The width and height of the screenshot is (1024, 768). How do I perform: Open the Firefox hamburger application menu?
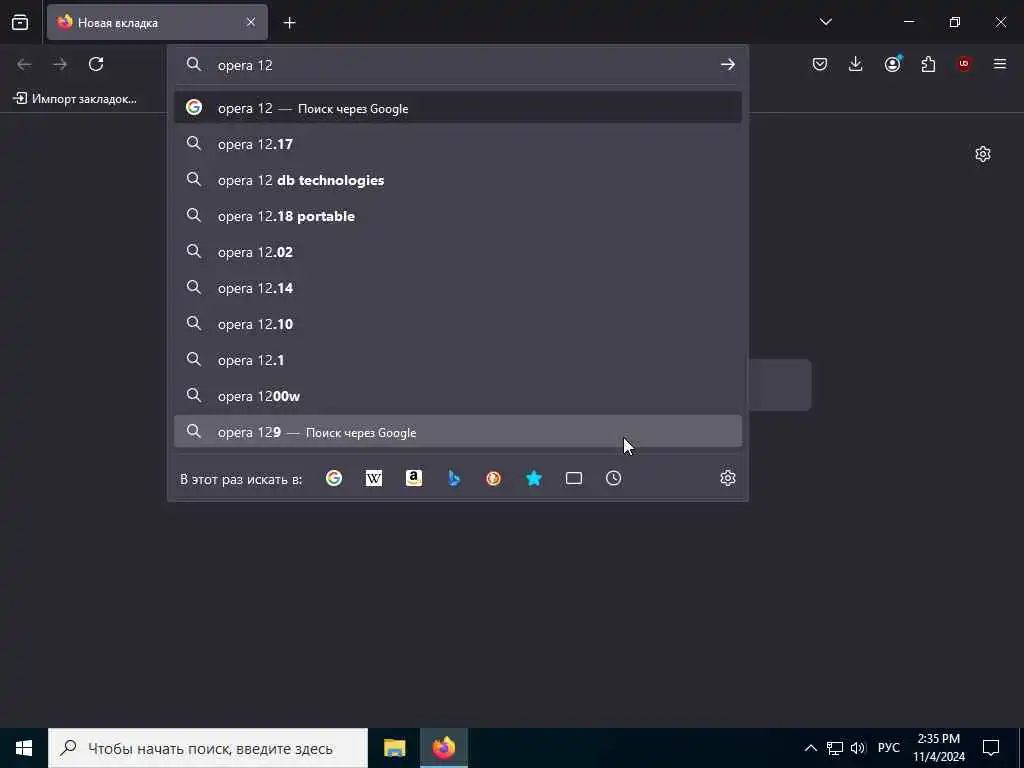1000,64
